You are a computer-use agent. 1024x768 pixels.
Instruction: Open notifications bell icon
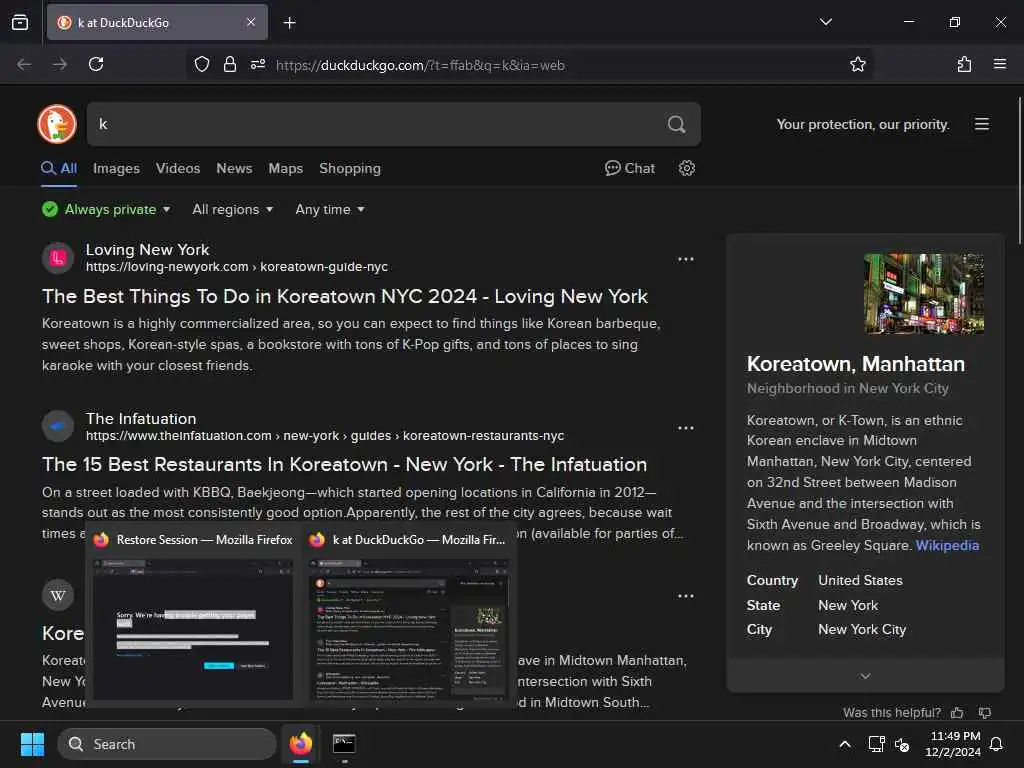point(997,744)
